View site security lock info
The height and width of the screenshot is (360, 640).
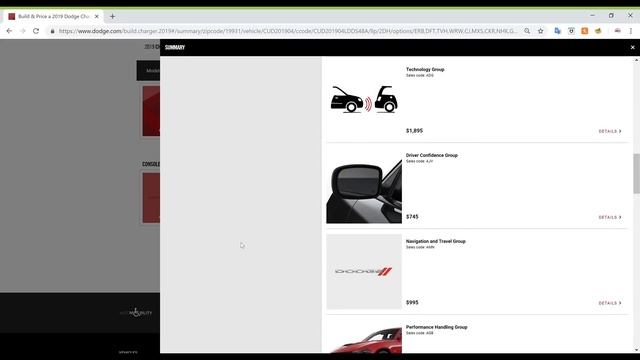[52, 31]
